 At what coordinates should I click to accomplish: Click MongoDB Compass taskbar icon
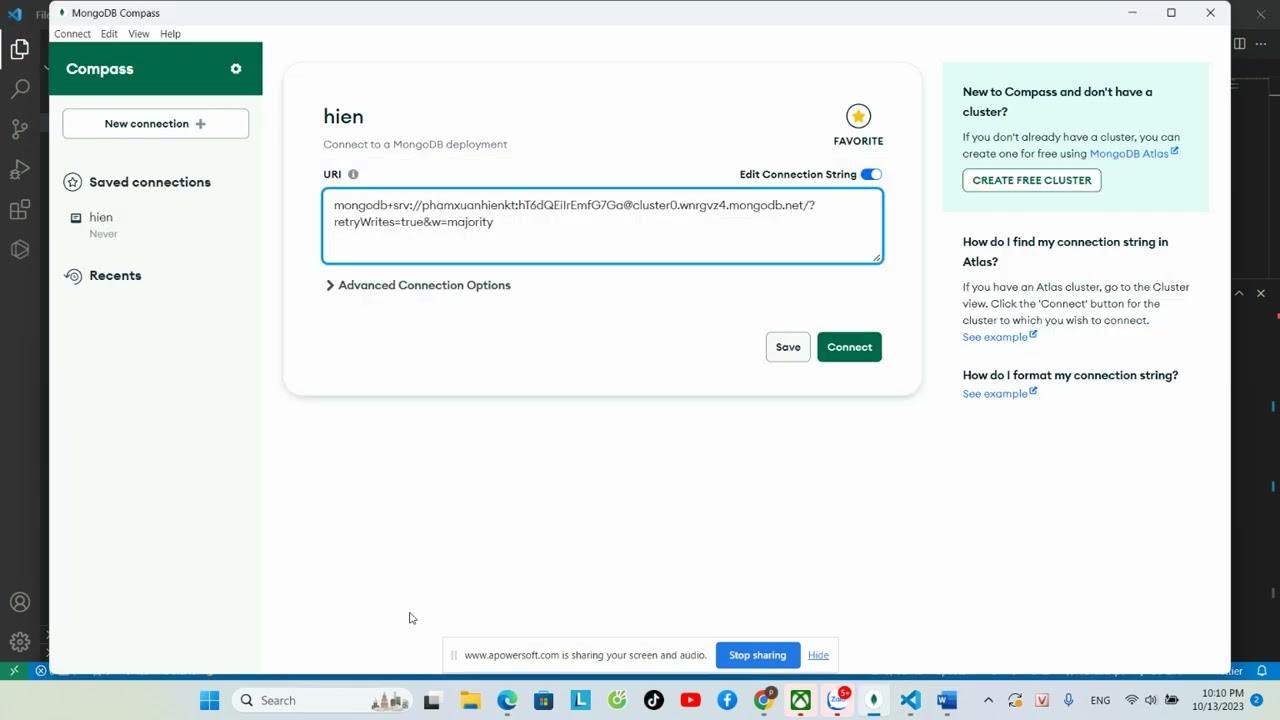873,700
